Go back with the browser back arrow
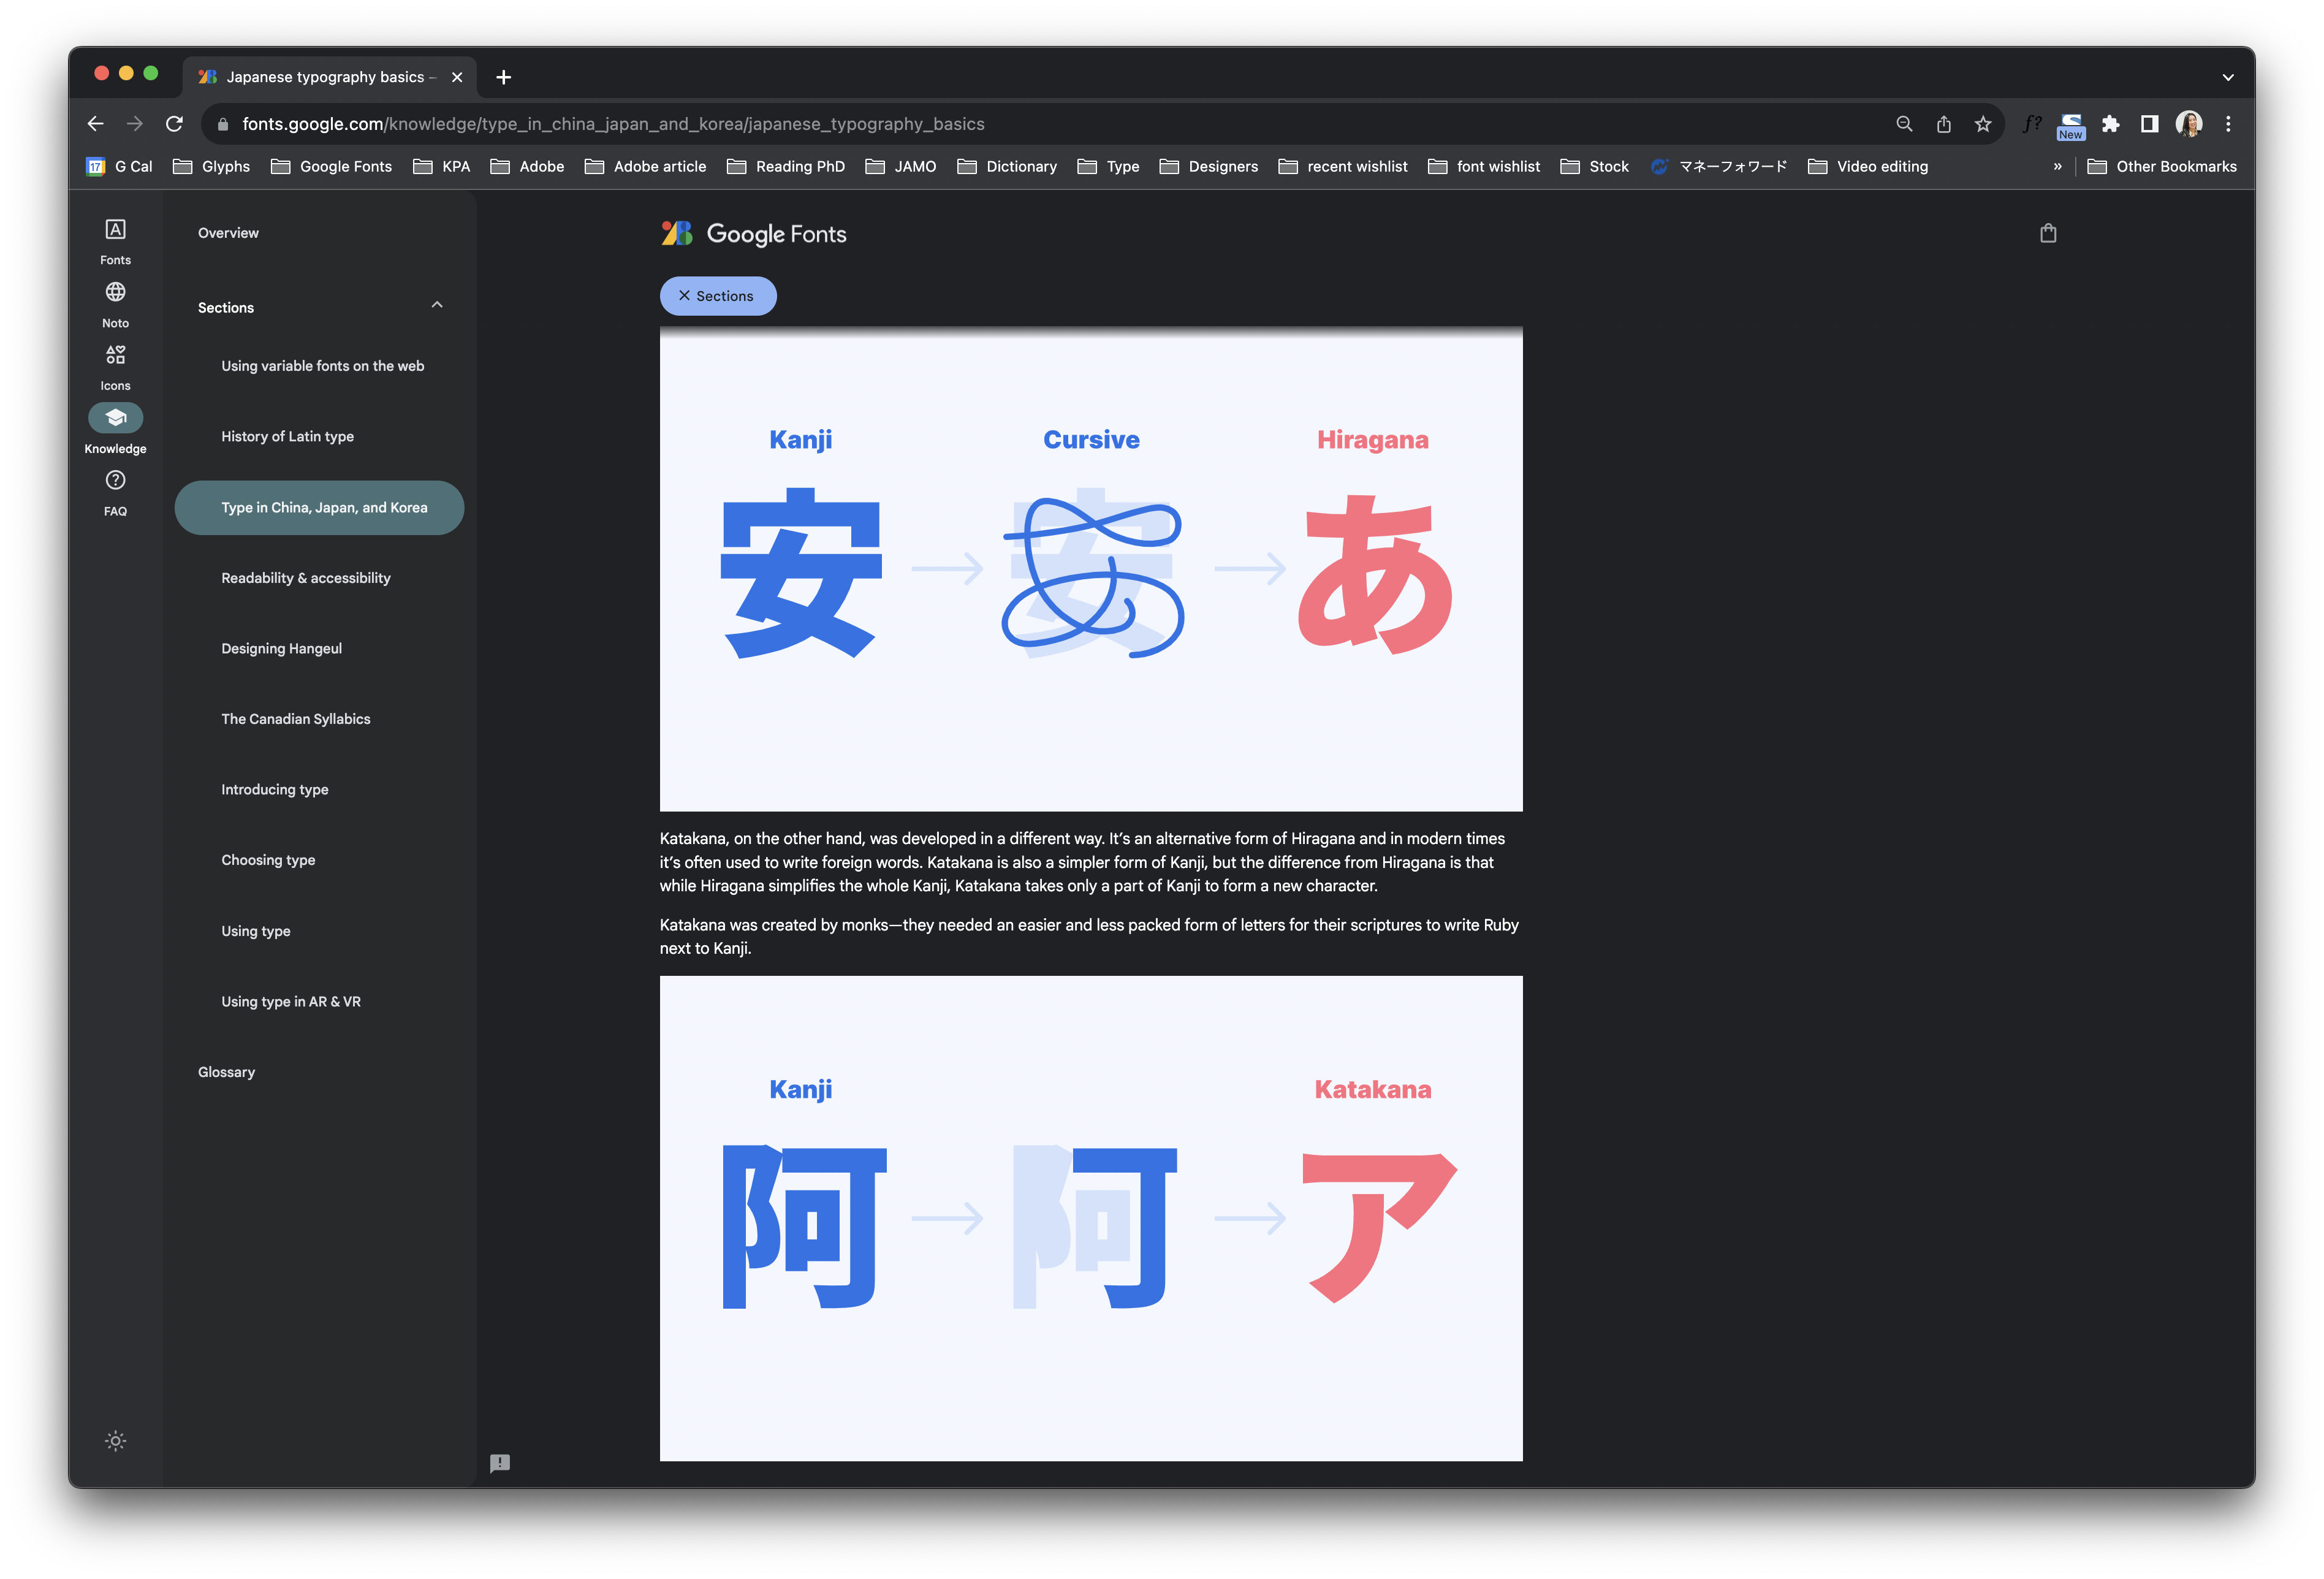Screen dimensions: 2324x1579 point(96,124)
